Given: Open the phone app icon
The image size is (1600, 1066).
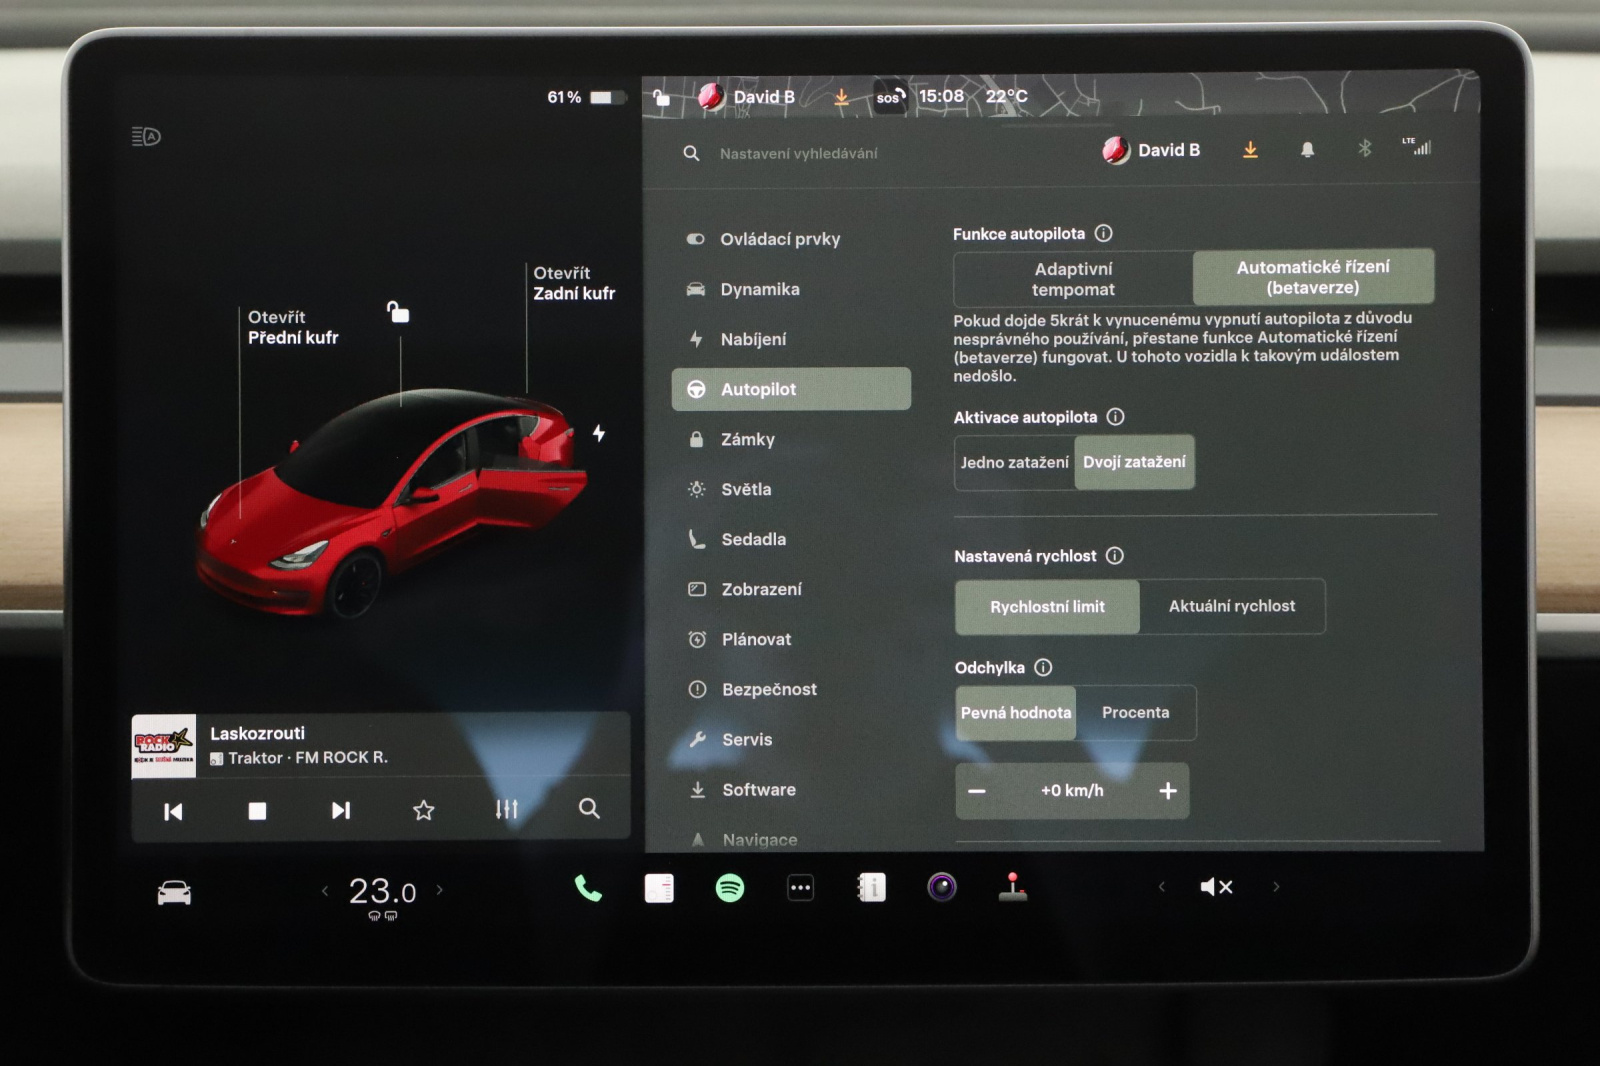Looking at the screenshot, I should (x=588, y=888).
